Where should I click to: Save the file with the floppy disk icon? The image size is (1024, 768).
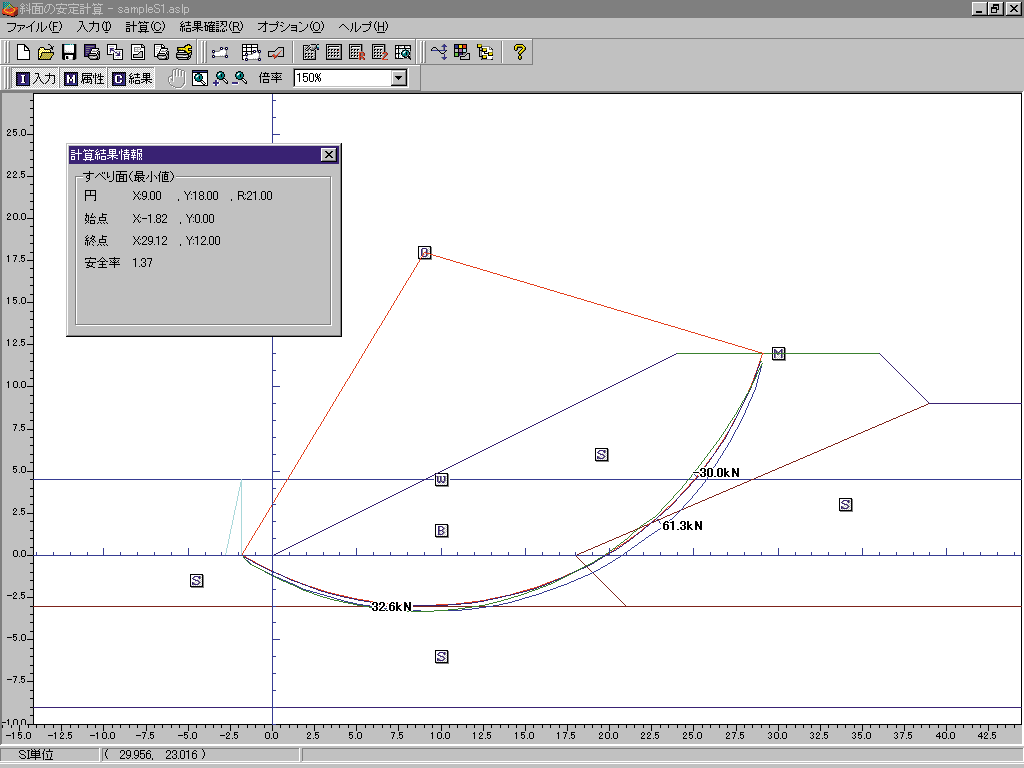point(69,52)
